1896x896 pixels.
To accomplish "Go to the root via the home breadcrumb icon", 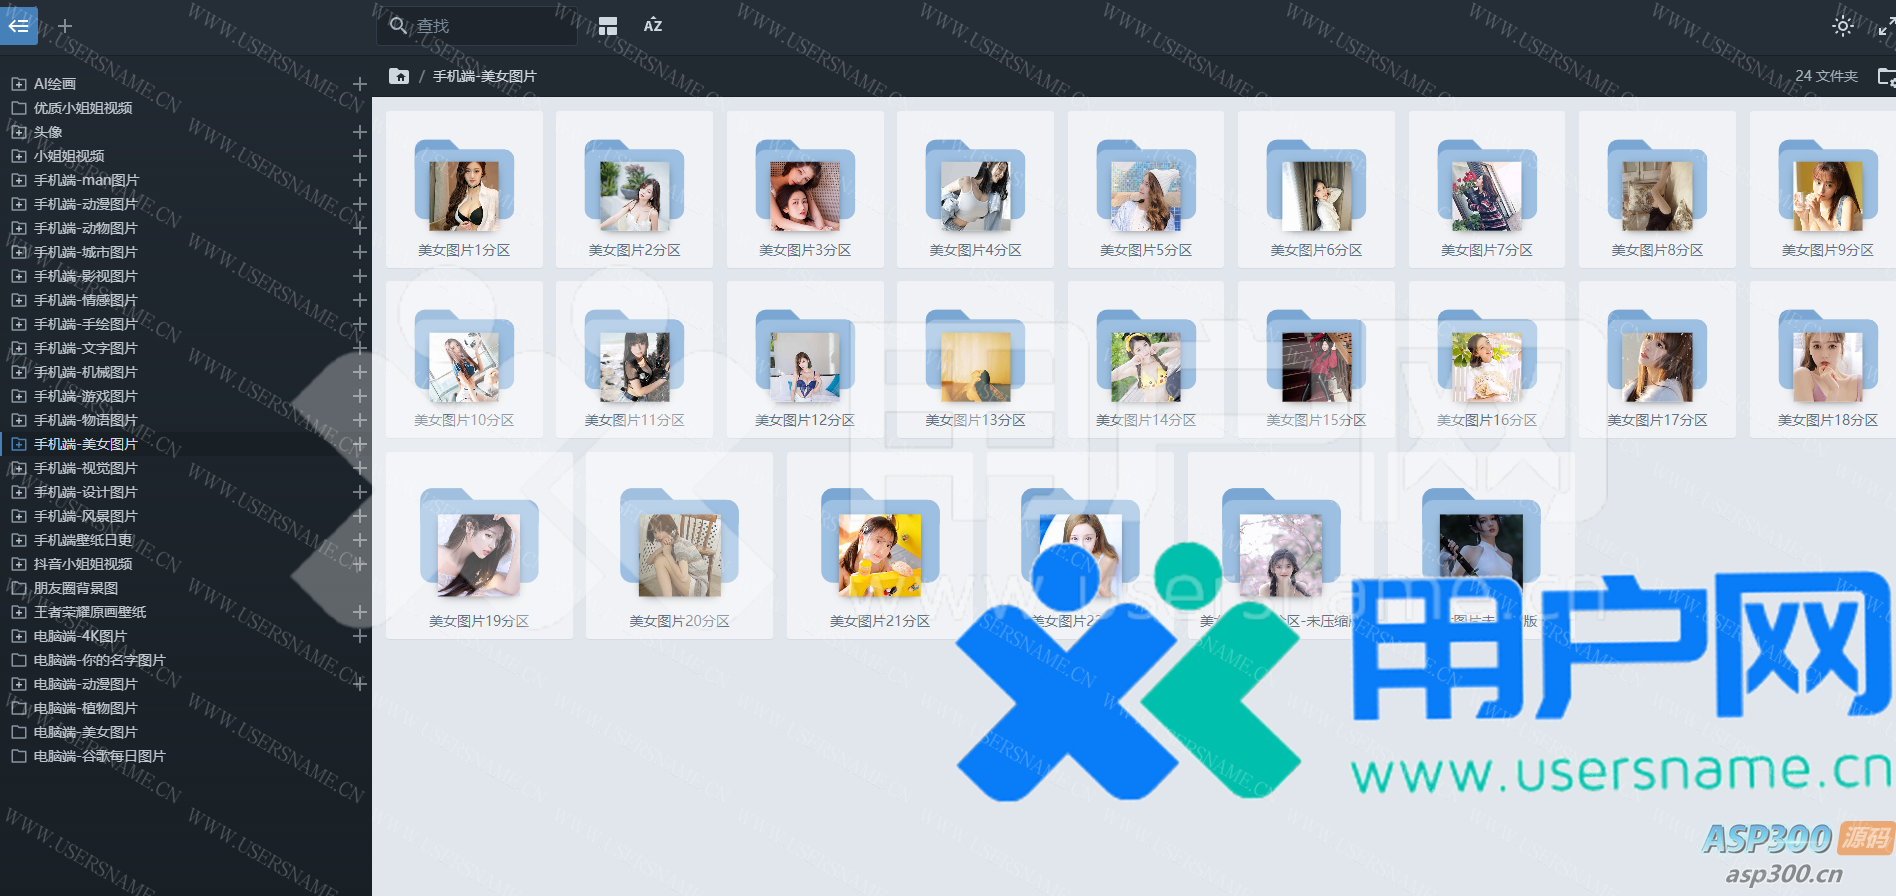I will point(399,76).
